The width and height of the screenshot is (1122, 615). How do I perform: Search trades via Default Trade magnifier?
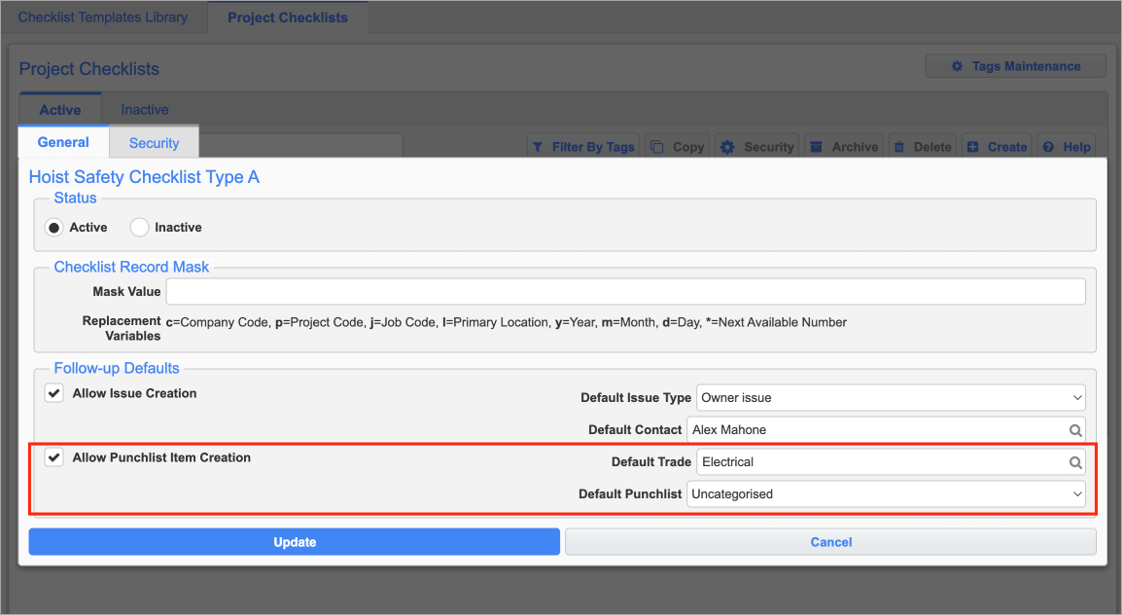1075,461
